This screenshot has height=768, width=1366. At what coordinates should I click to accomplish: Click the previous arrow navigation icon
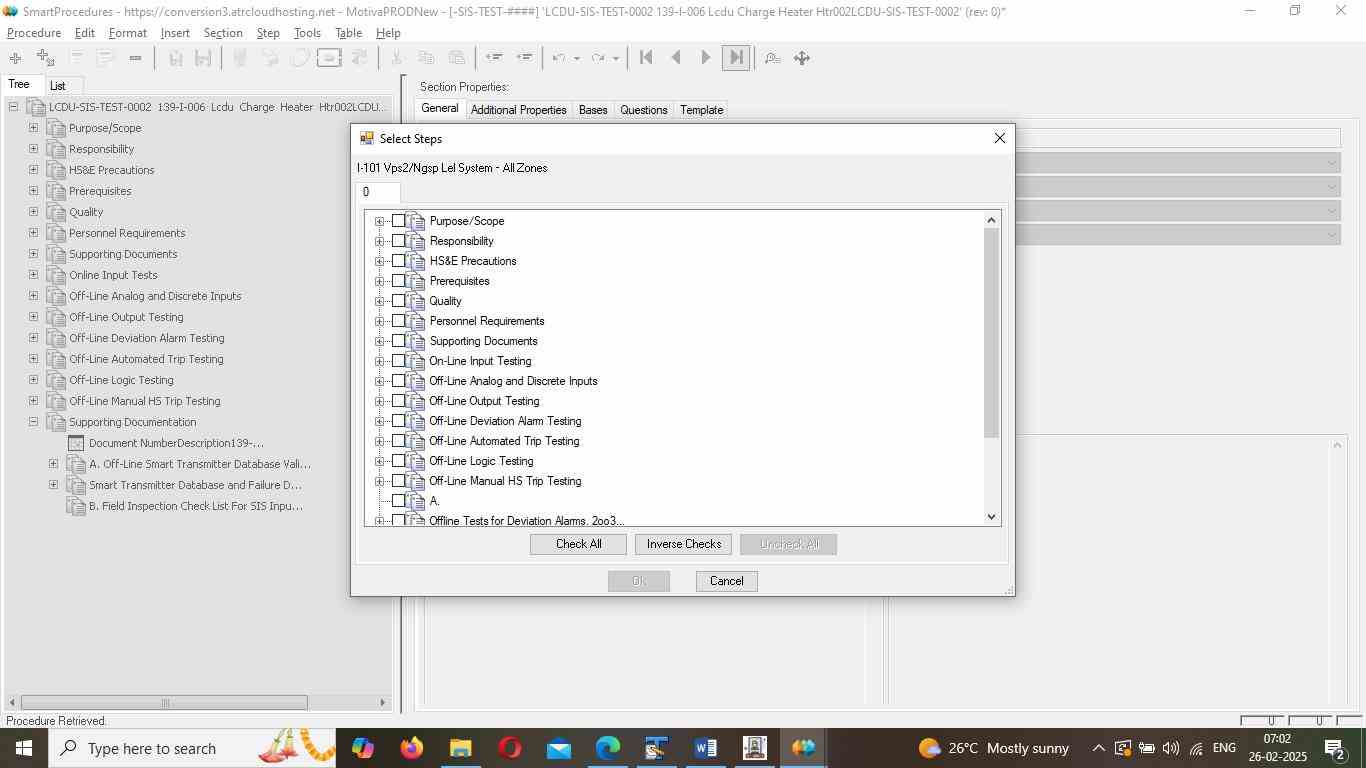(676, 58)
